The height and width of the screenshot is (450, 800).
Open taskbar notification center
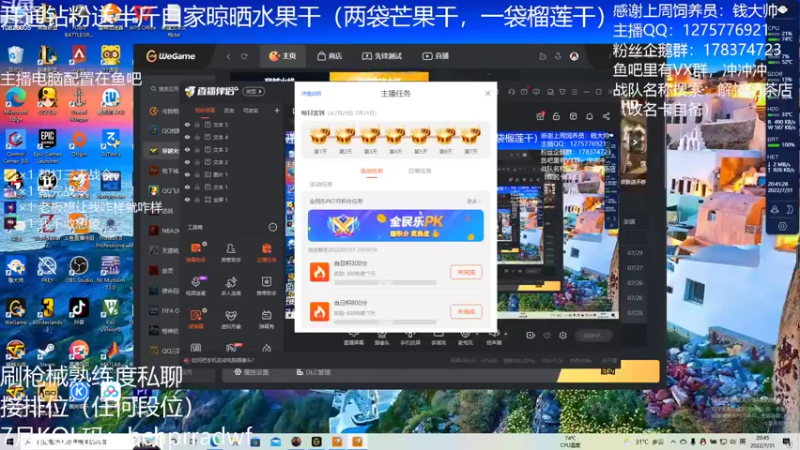(787, 442)
